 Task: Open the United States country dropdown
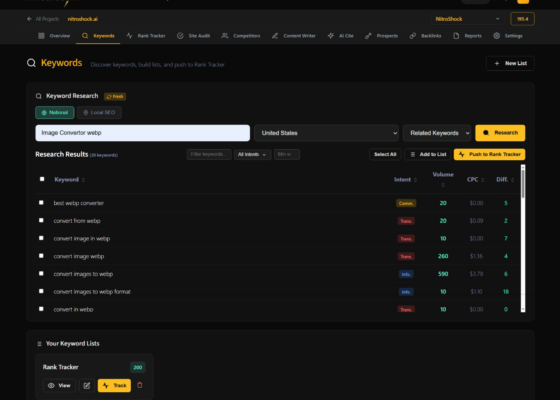pos(327,133)
